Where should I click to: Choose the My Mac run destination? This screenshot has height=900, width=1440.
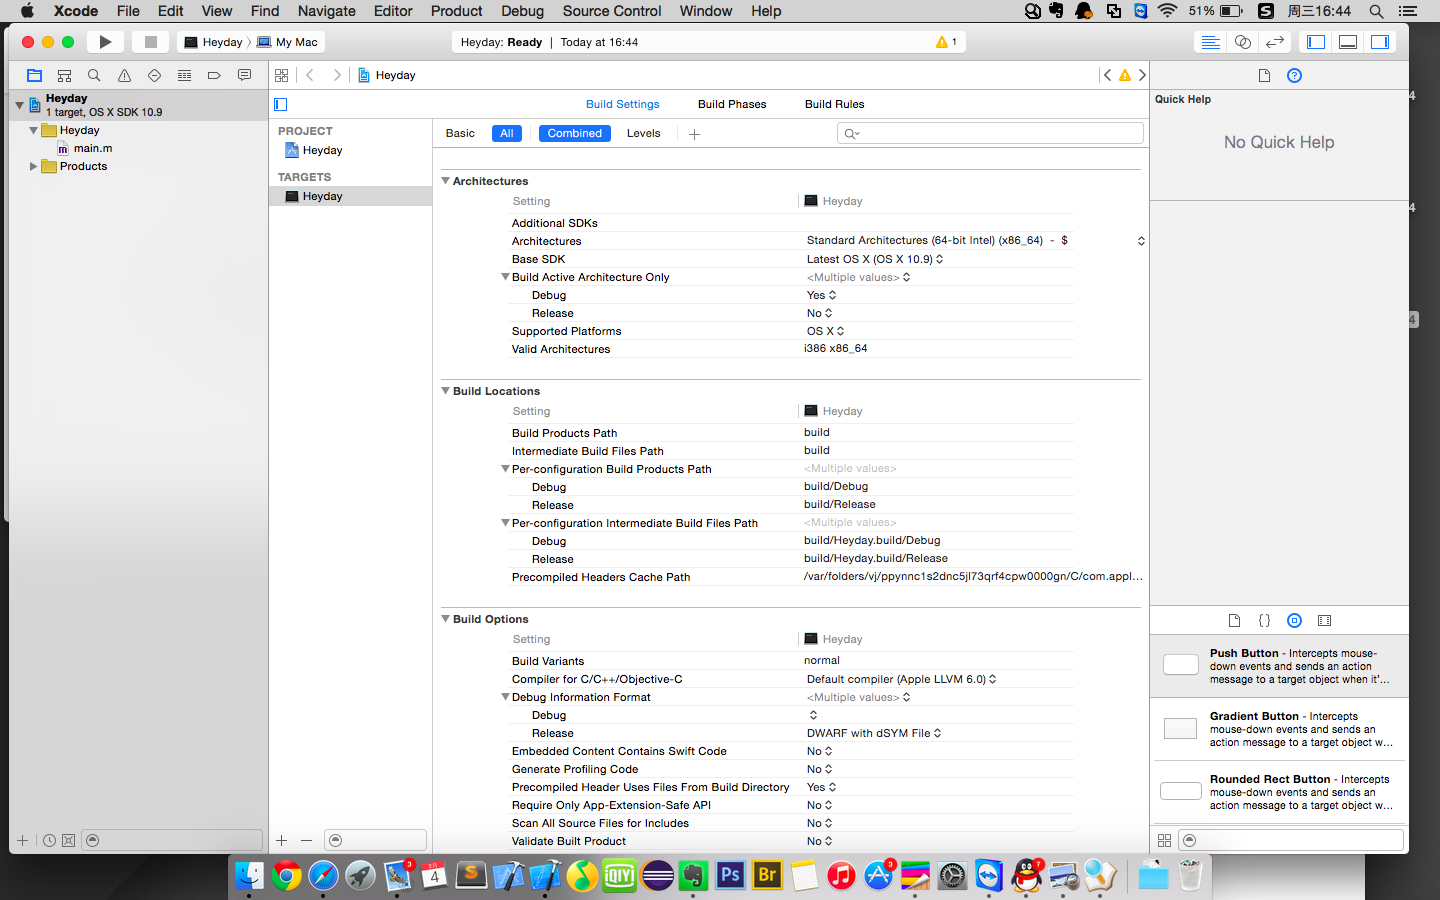click(288, 42)
